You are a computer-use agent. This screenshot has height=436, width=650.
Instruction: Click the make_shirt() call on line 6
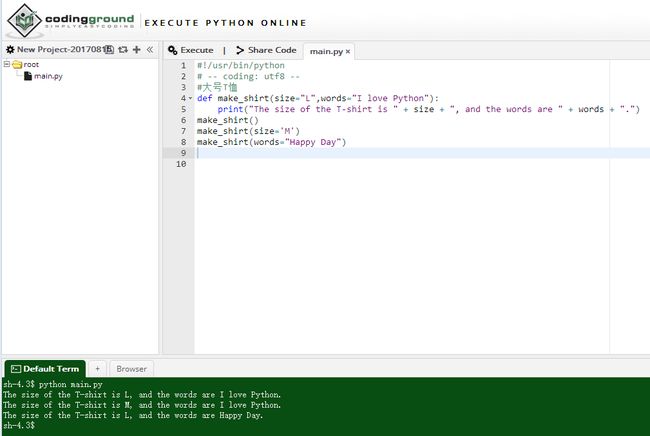tap(228, 120)
